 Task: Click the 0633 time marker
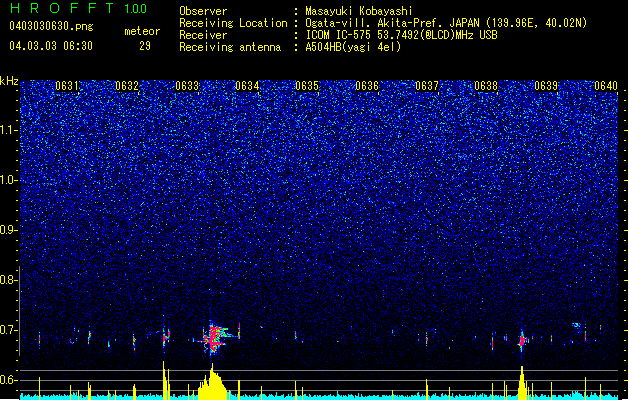click(187, 86)
